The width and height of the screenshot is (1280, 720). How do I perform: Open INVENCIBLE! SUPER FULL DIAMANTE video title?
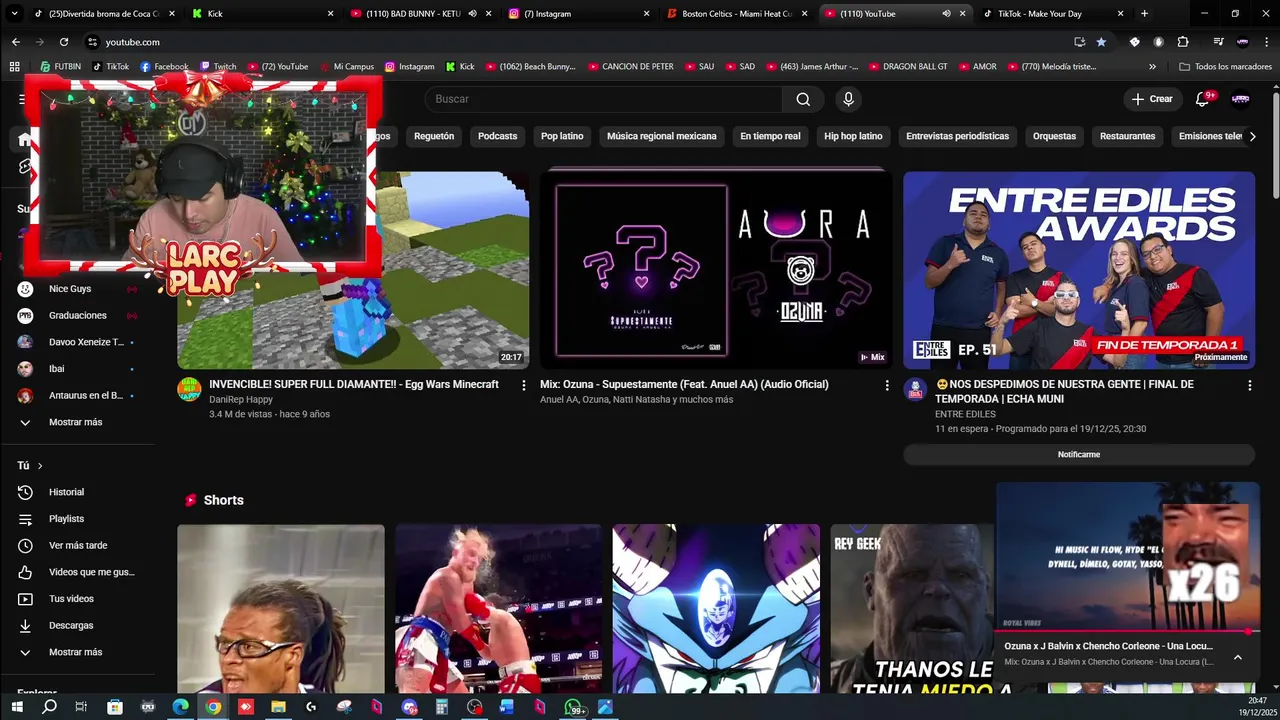353,384
